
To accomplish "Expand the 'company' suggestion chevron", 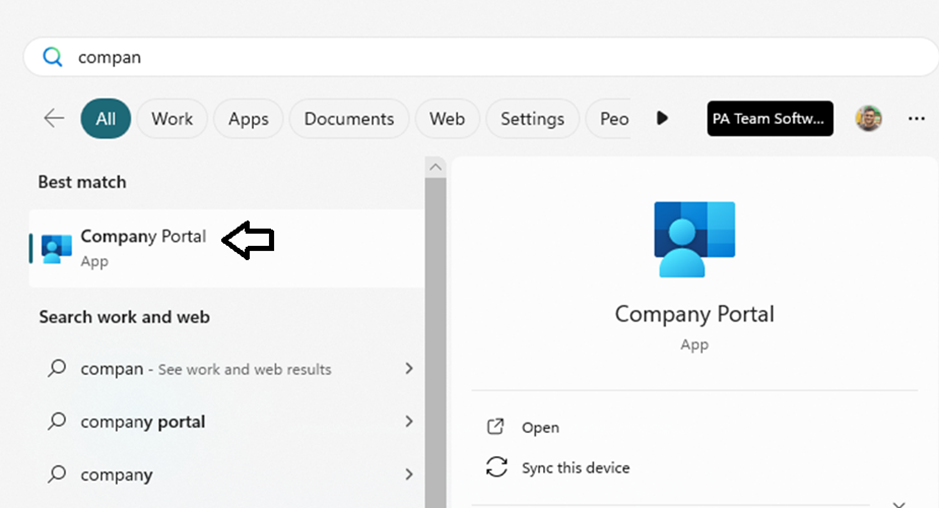I will pos(408,474).
